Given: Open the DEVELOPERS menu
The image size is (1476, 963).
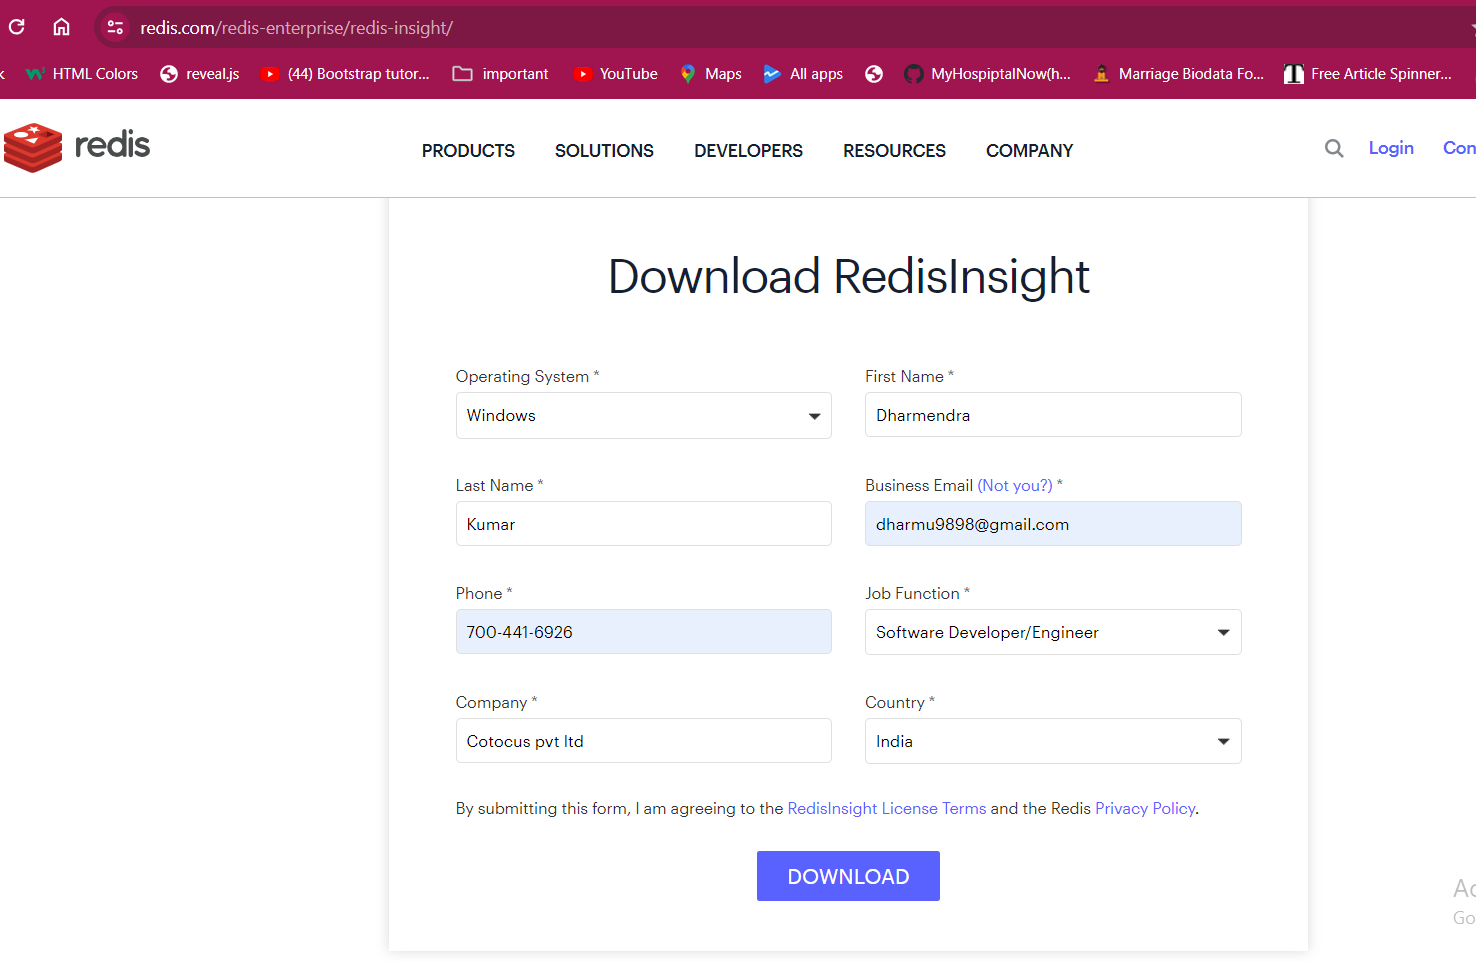Looking at the screenshot, I should tap(748, 151).
